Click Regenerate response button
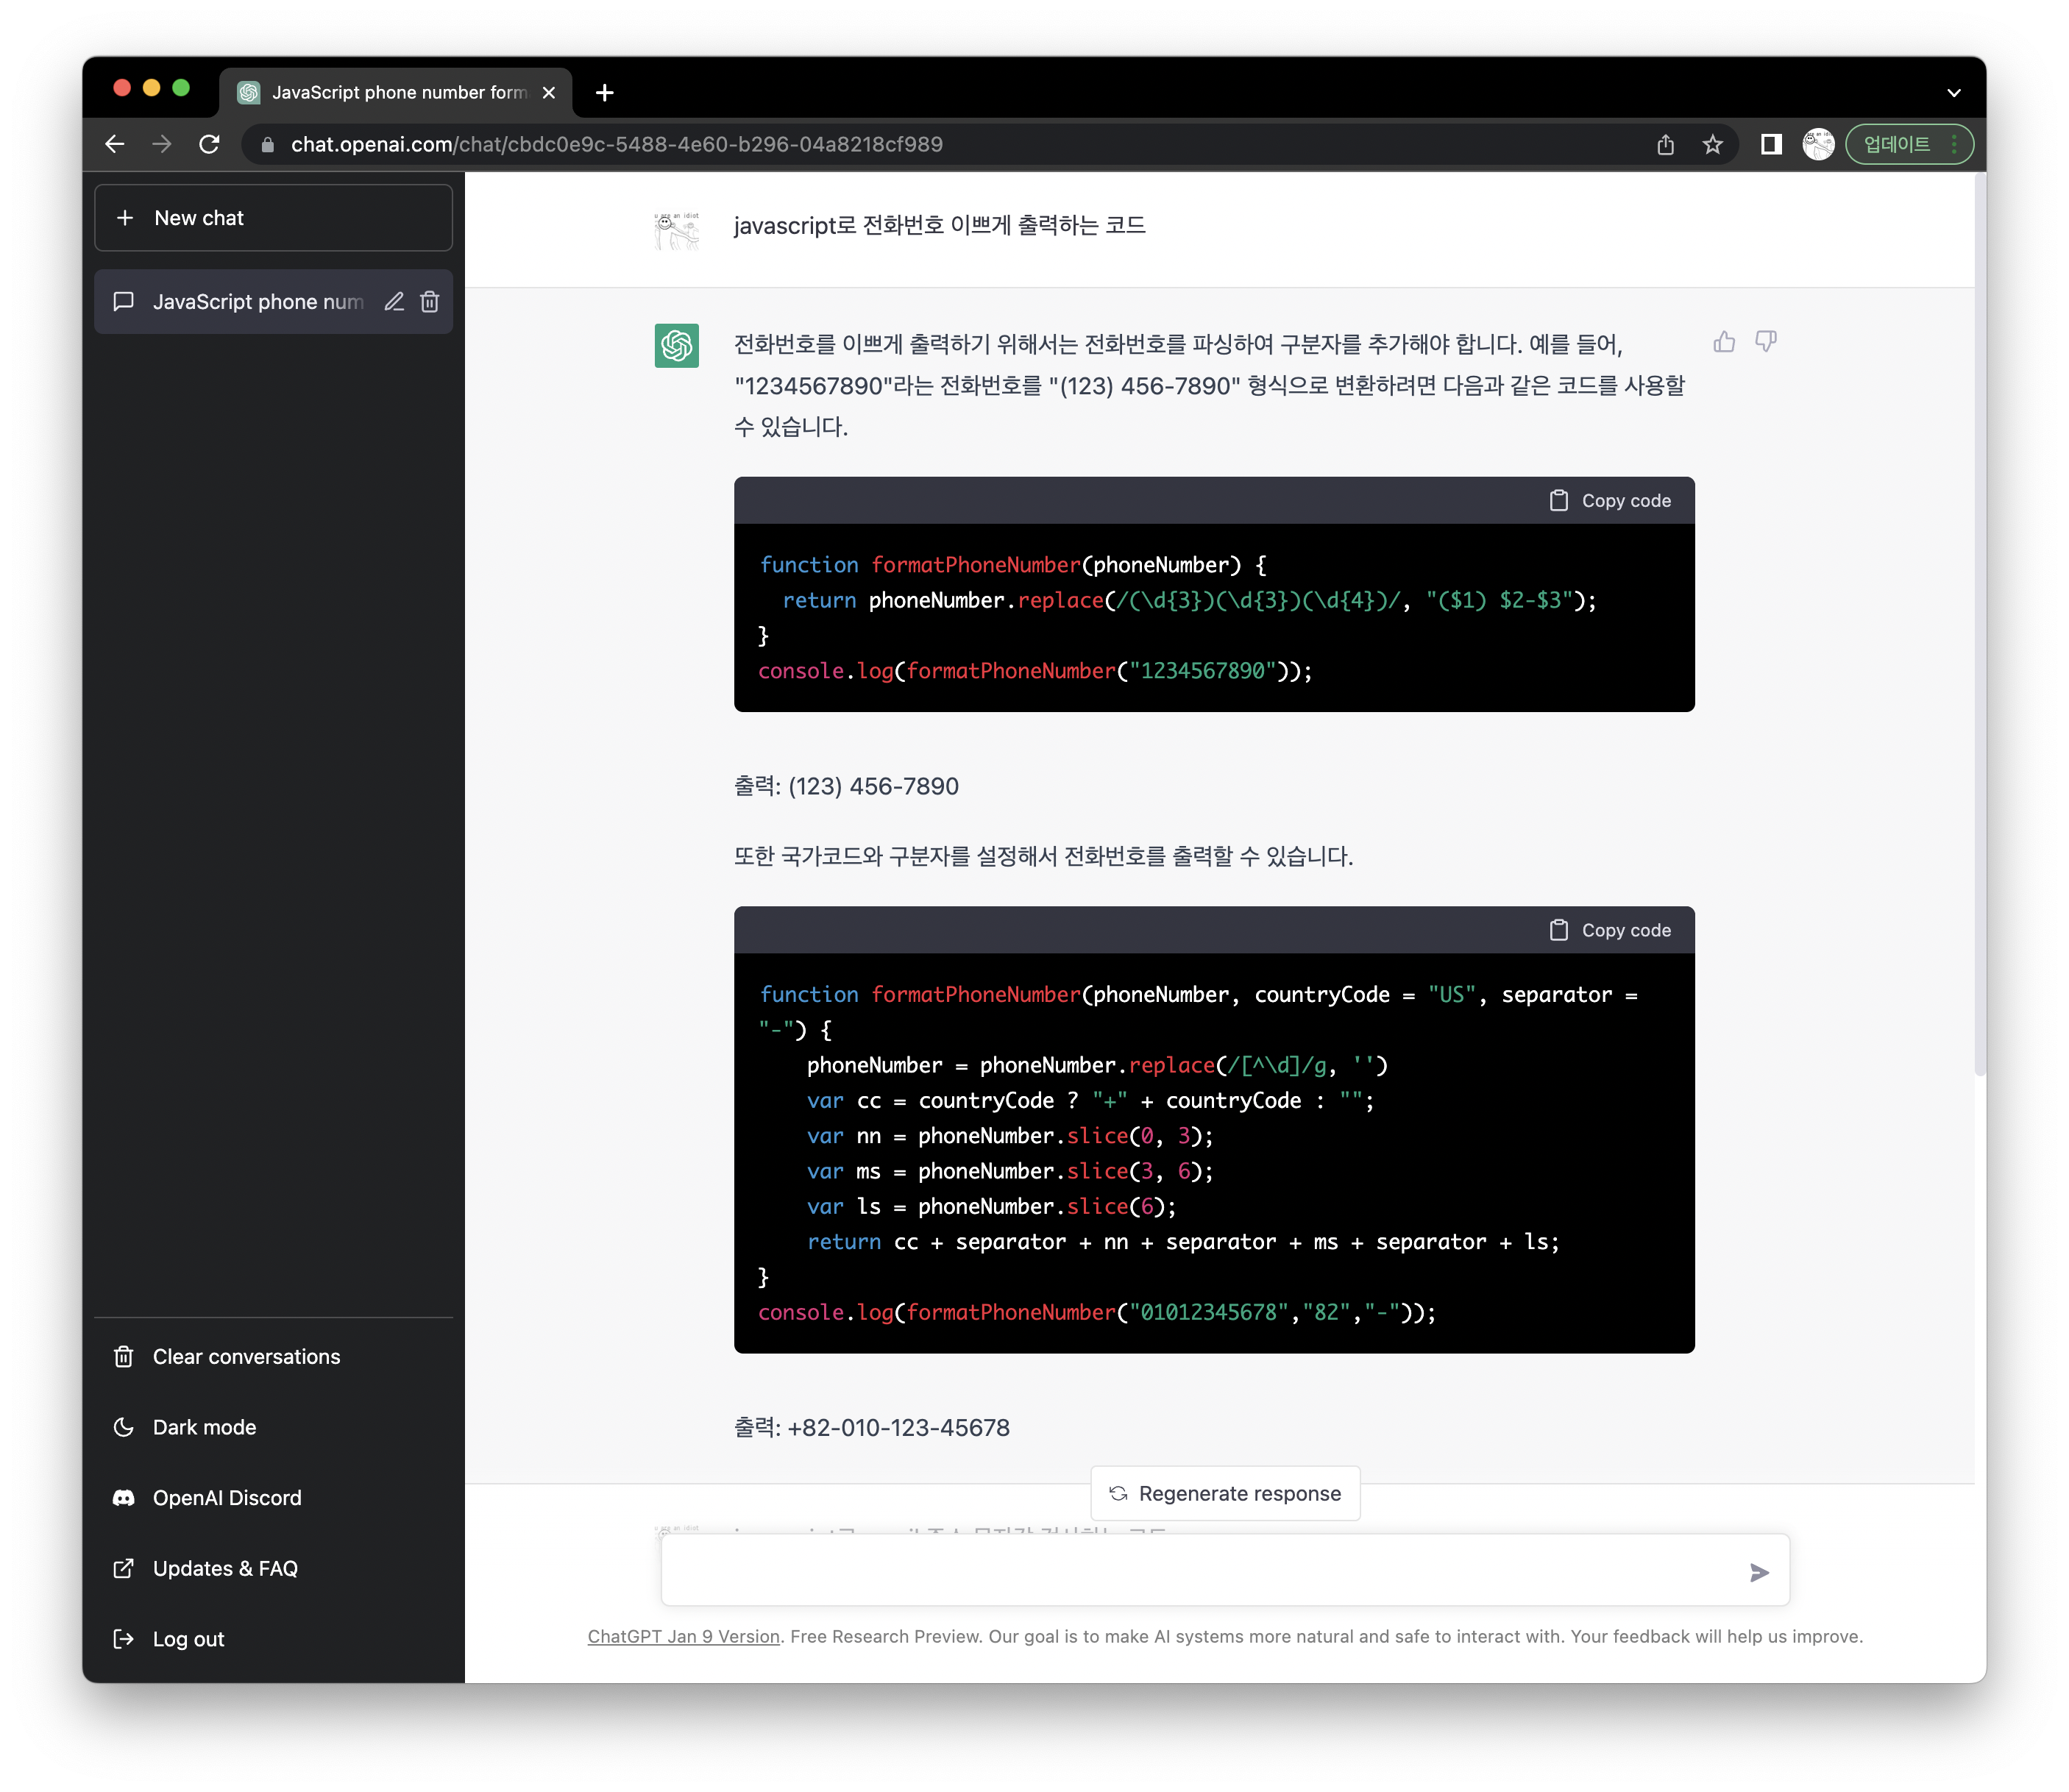The width and height of the screenshot is (2069, 1792). click(x=1225, y=1493)
